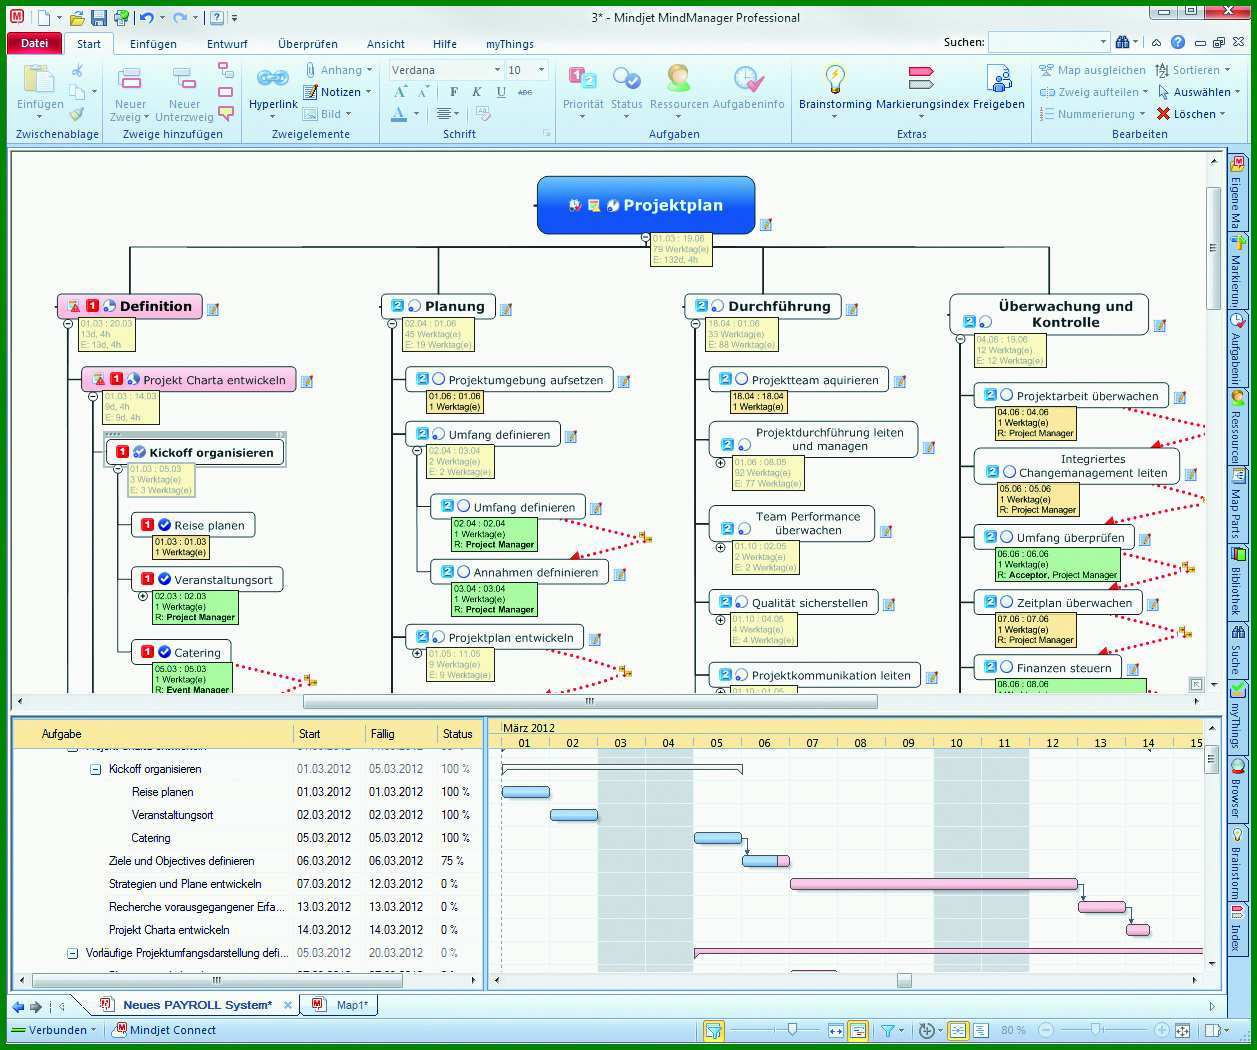Toggle strikethrough formatting
The width and height of the screenshot is (1257, 1050).
pos(525,92)
